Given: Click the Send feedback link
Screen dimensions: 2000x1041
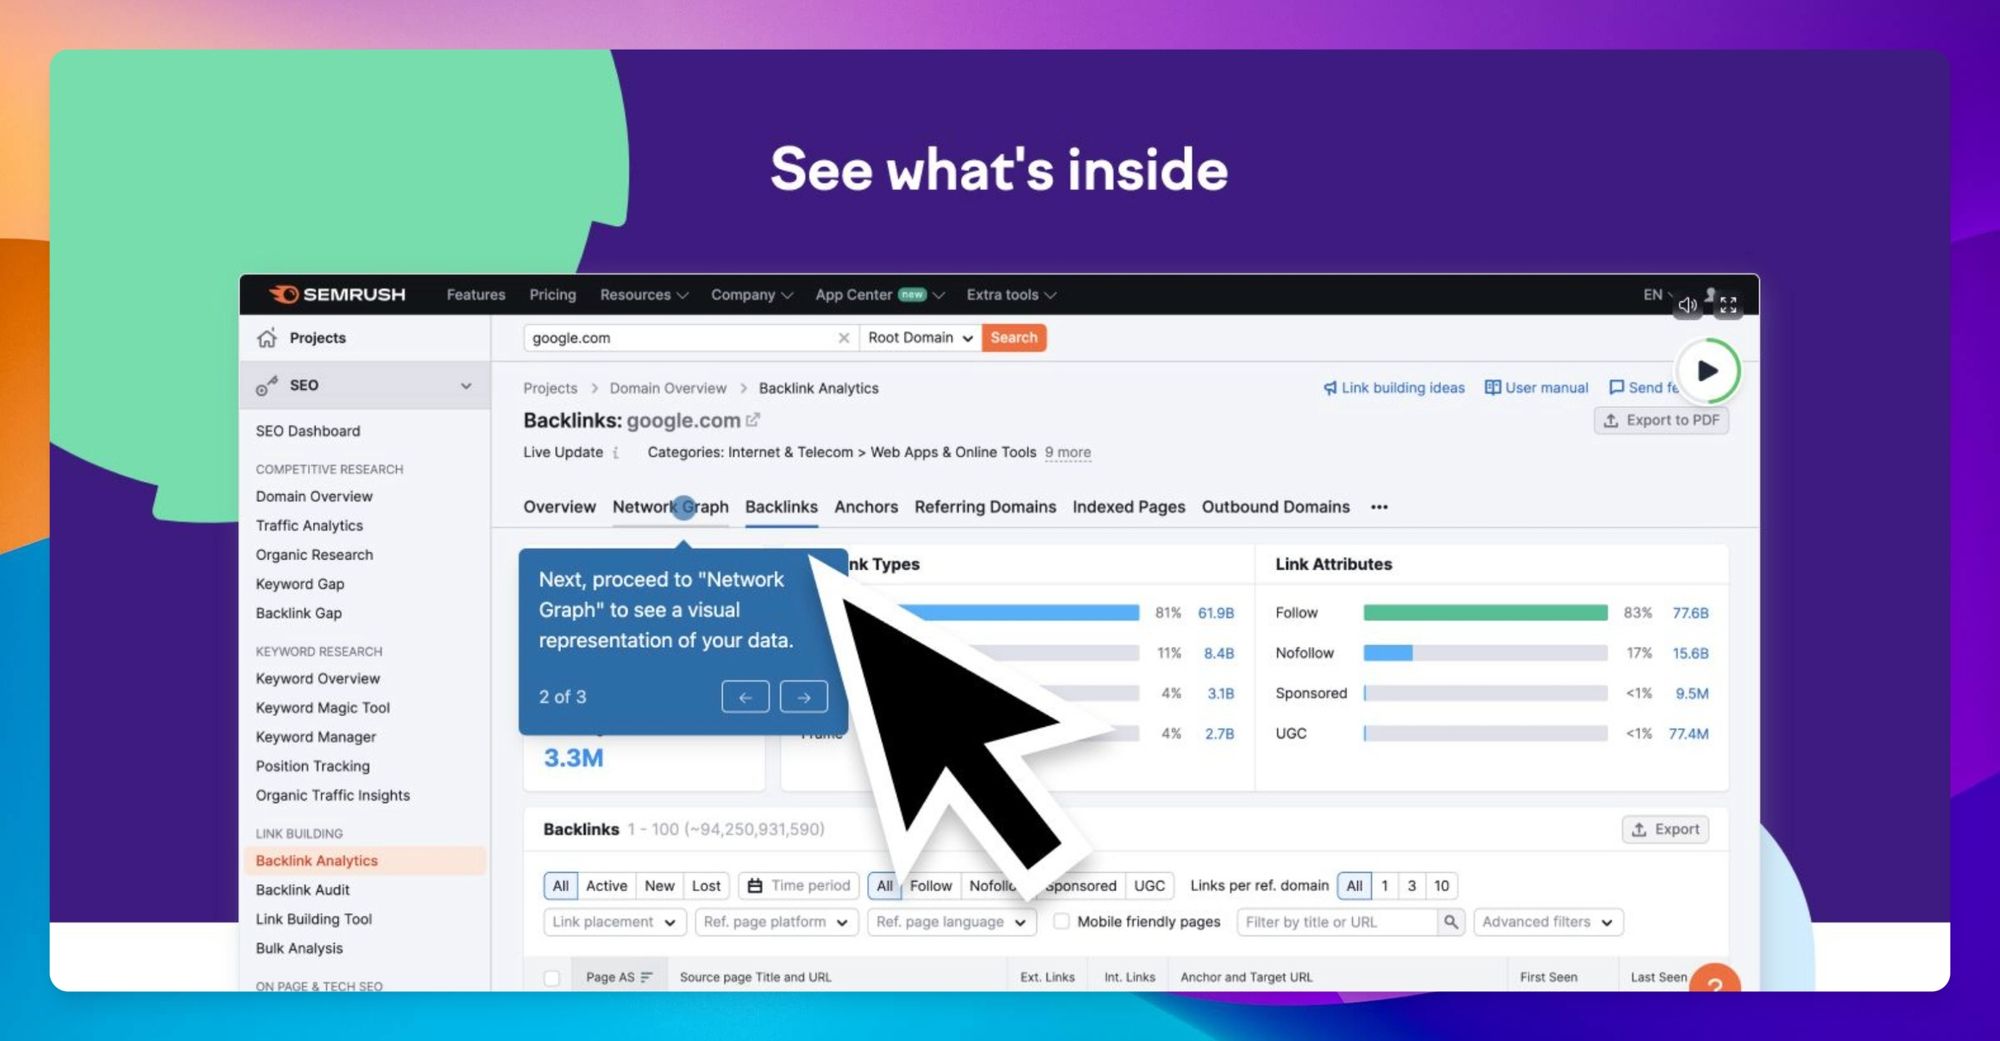Looking at the screenshot, I should (1643, 388).
